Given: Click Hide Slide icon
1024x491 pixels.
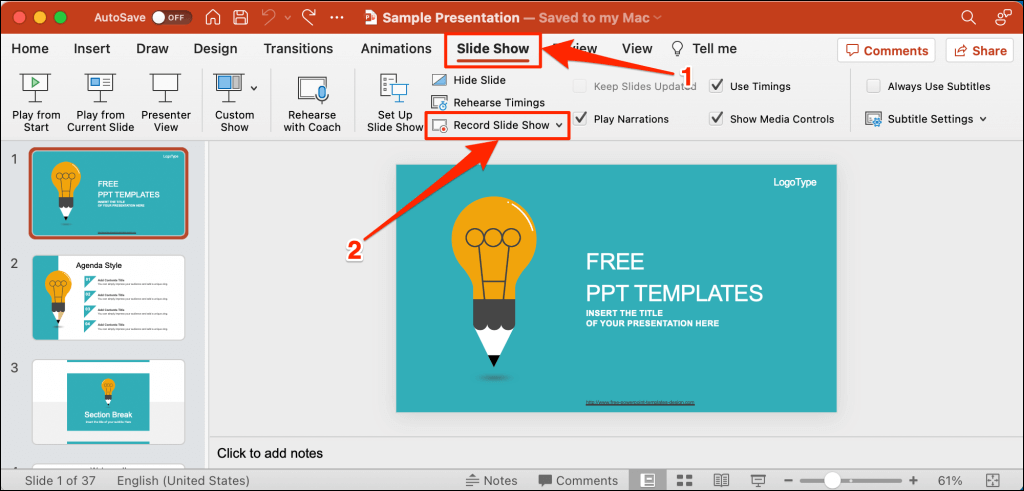Looking at the screenshot, I should (x=439, y=80).
